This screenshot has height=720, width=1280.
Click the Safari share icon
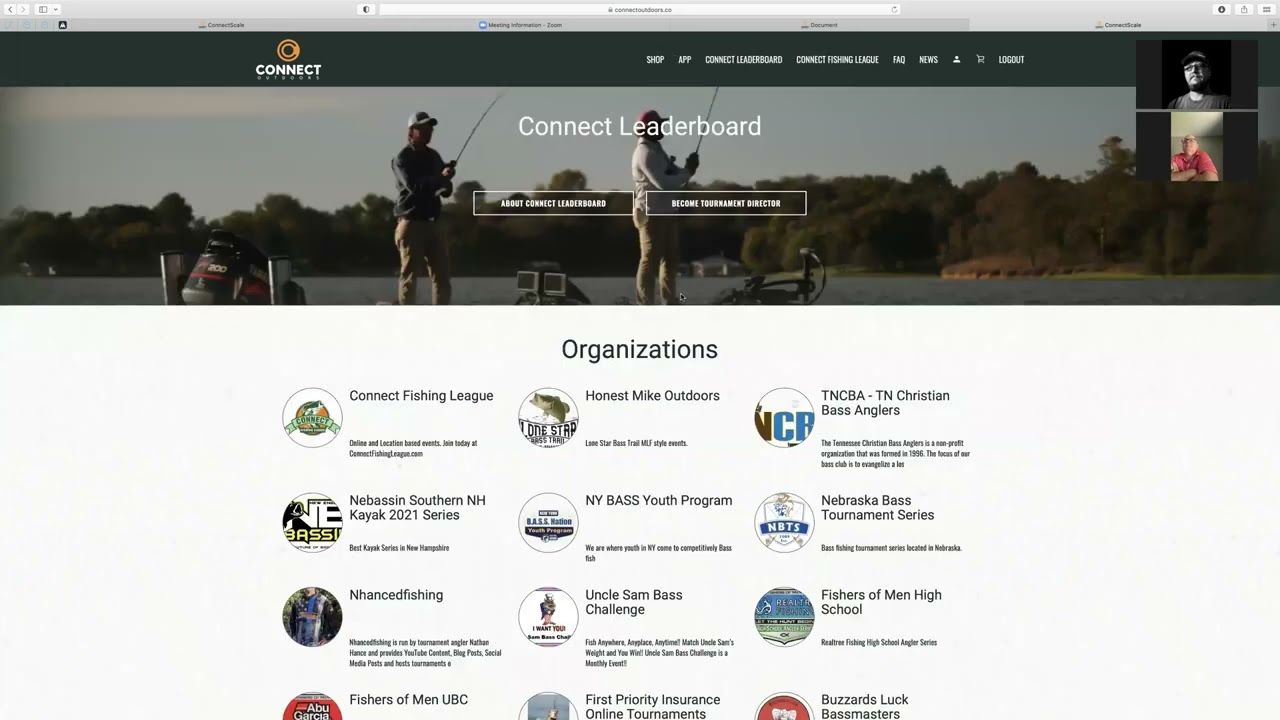coord(1244,9)
